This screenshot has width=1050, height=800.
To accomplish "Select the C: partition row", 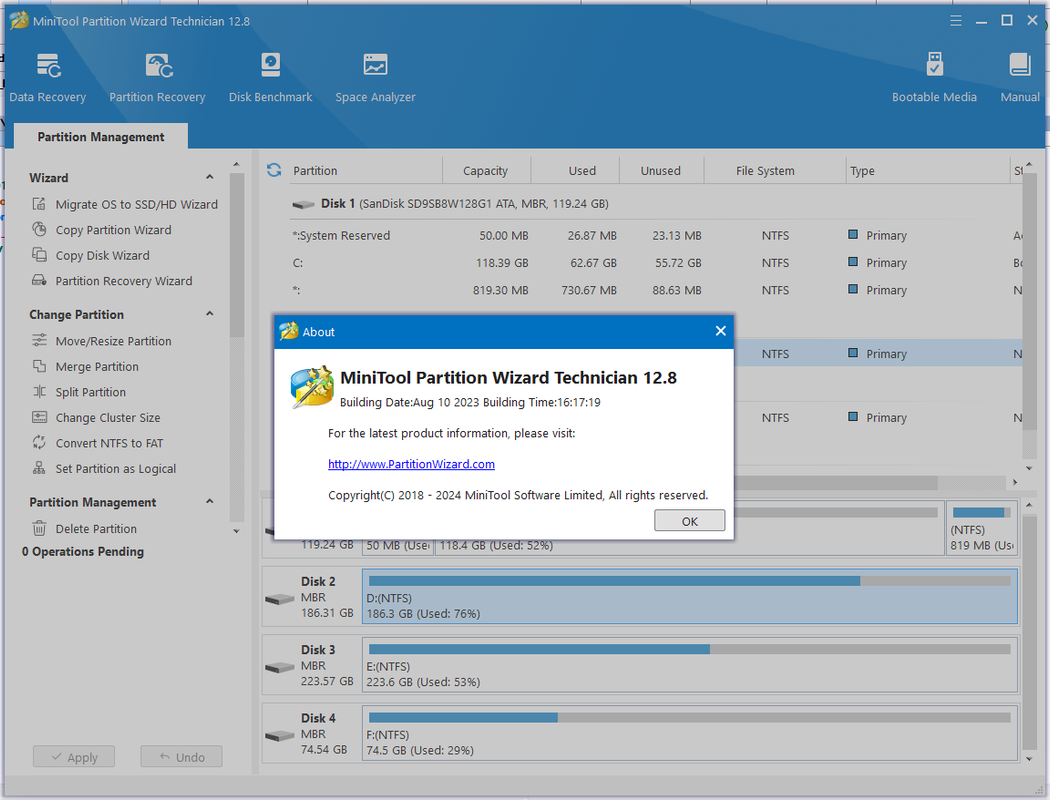I will tap(654, 263).
